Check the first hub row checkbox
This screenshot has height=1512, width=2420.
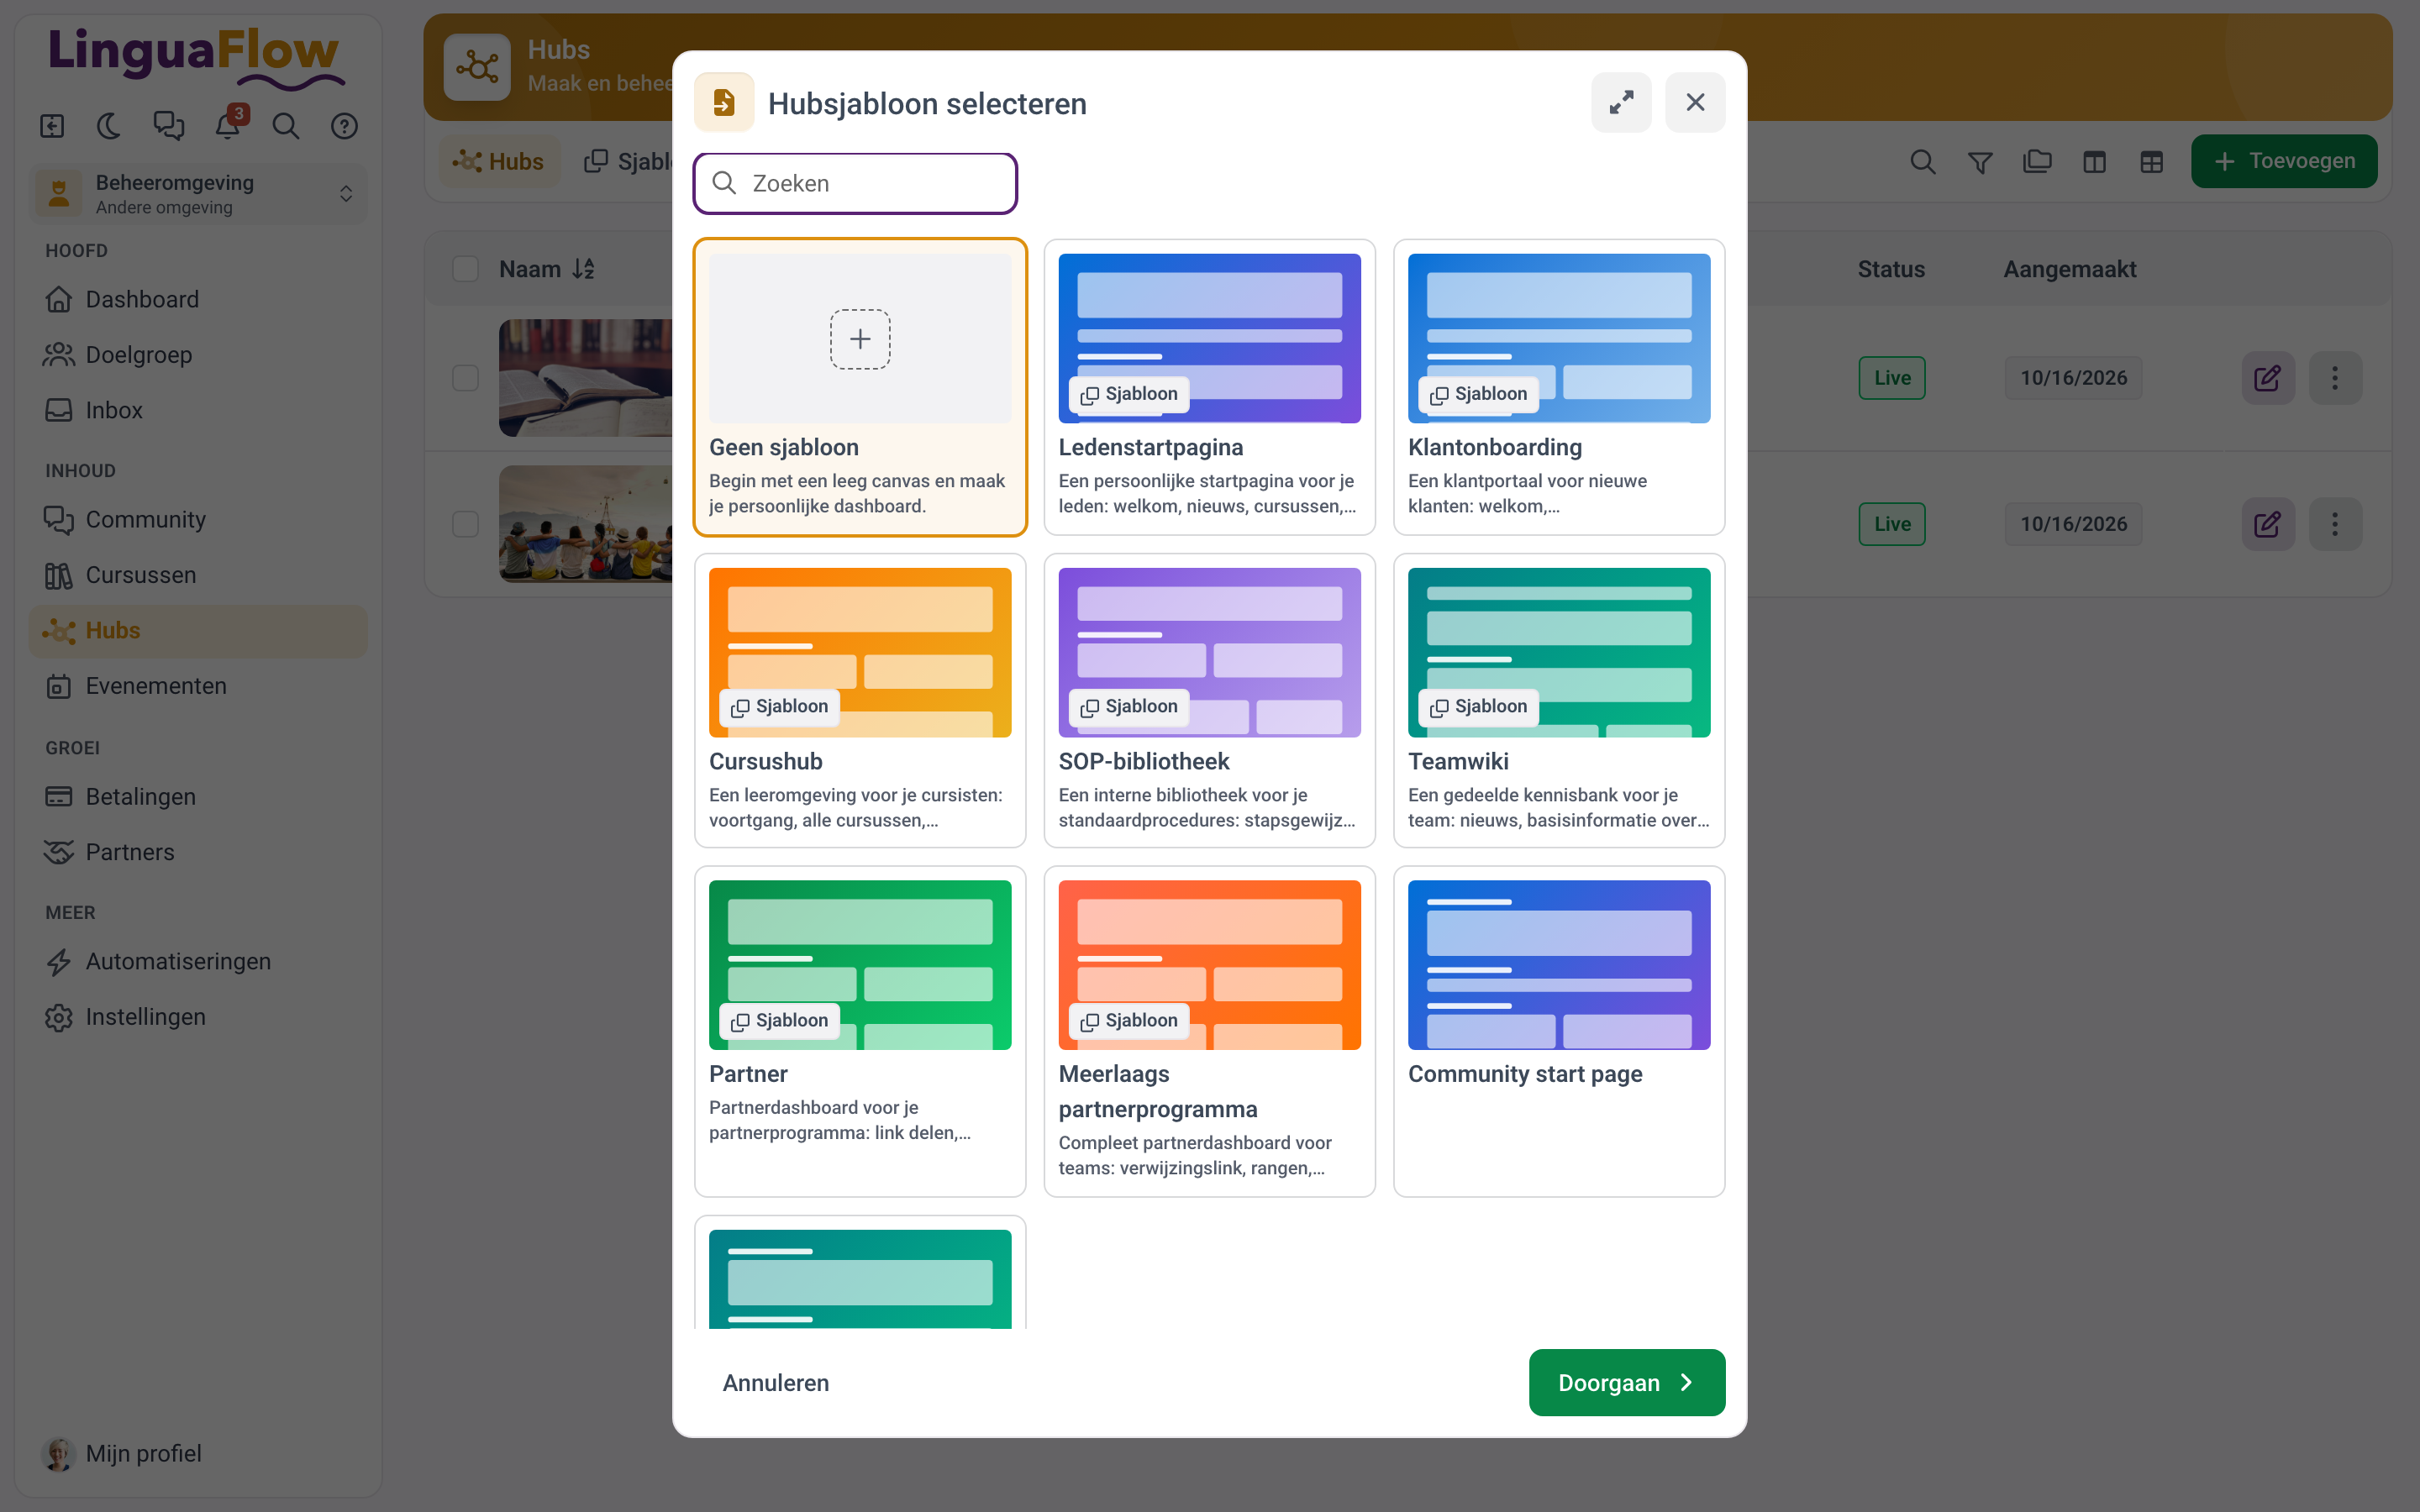pyautogui.click(x=465, y=378)
